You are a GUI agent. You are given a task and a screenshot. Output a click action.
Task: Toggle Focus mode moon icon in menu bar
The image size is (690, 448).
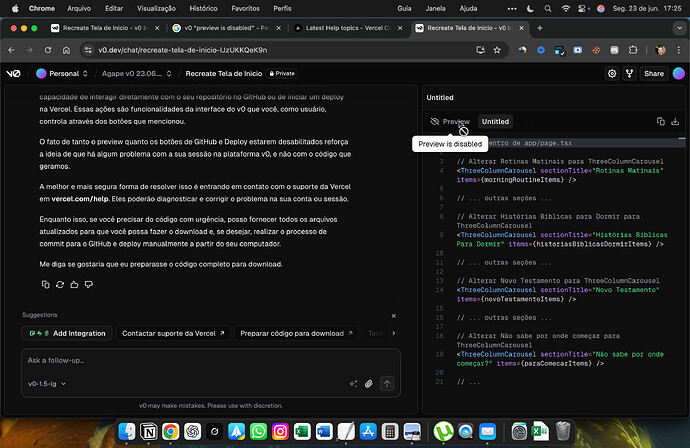pos(530,8)
